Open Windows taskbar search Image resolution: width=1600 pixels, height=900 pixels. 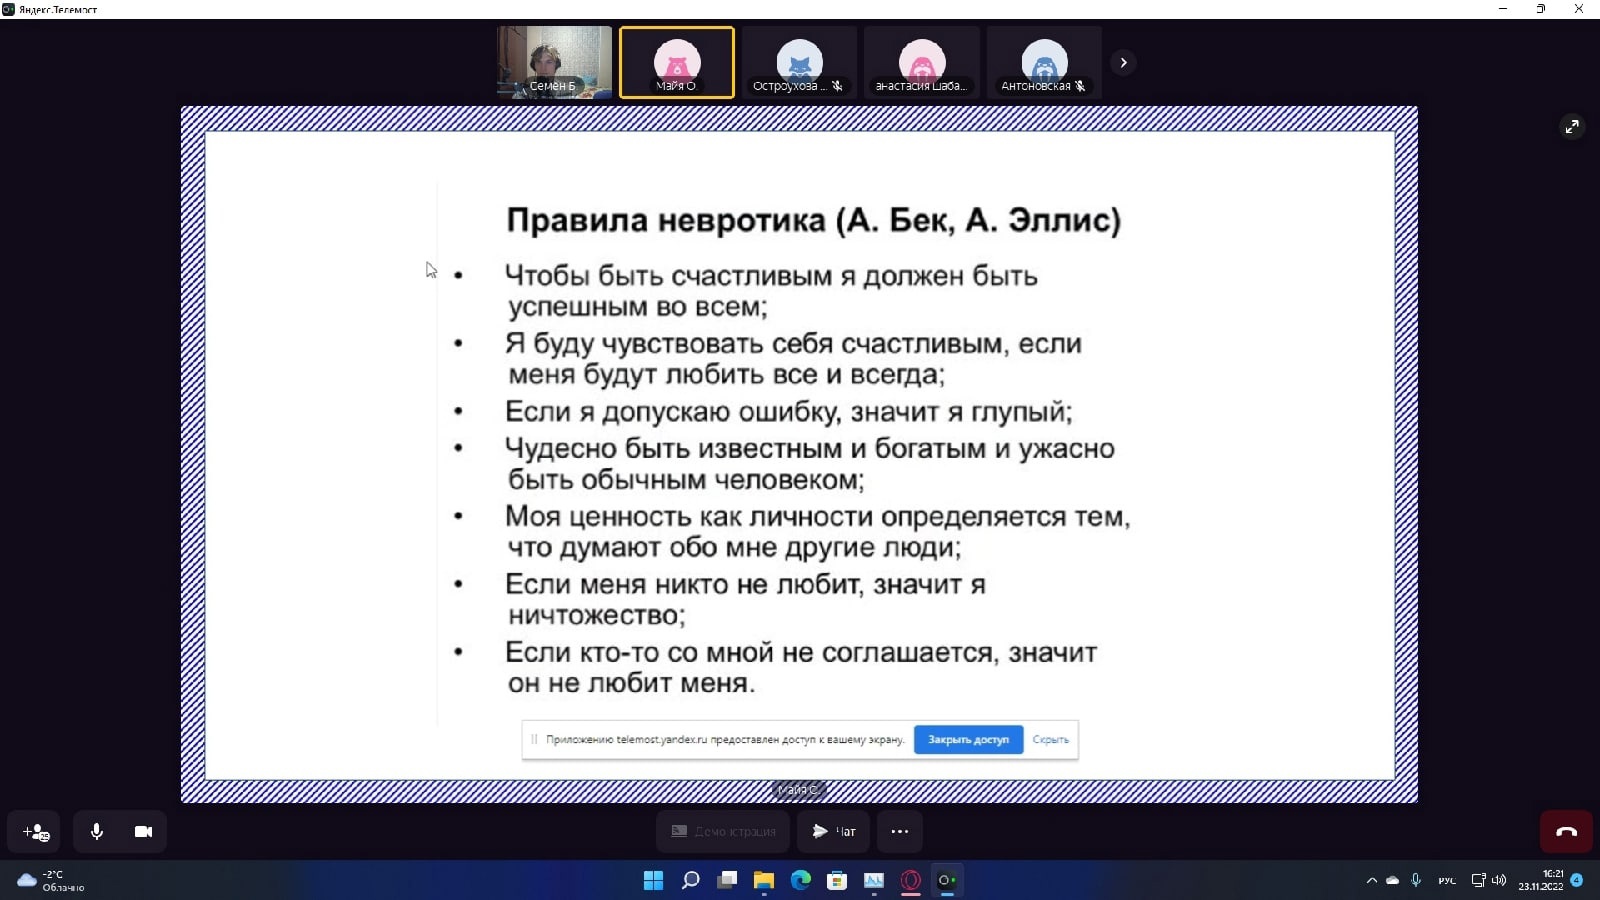[x=690, y=881]
